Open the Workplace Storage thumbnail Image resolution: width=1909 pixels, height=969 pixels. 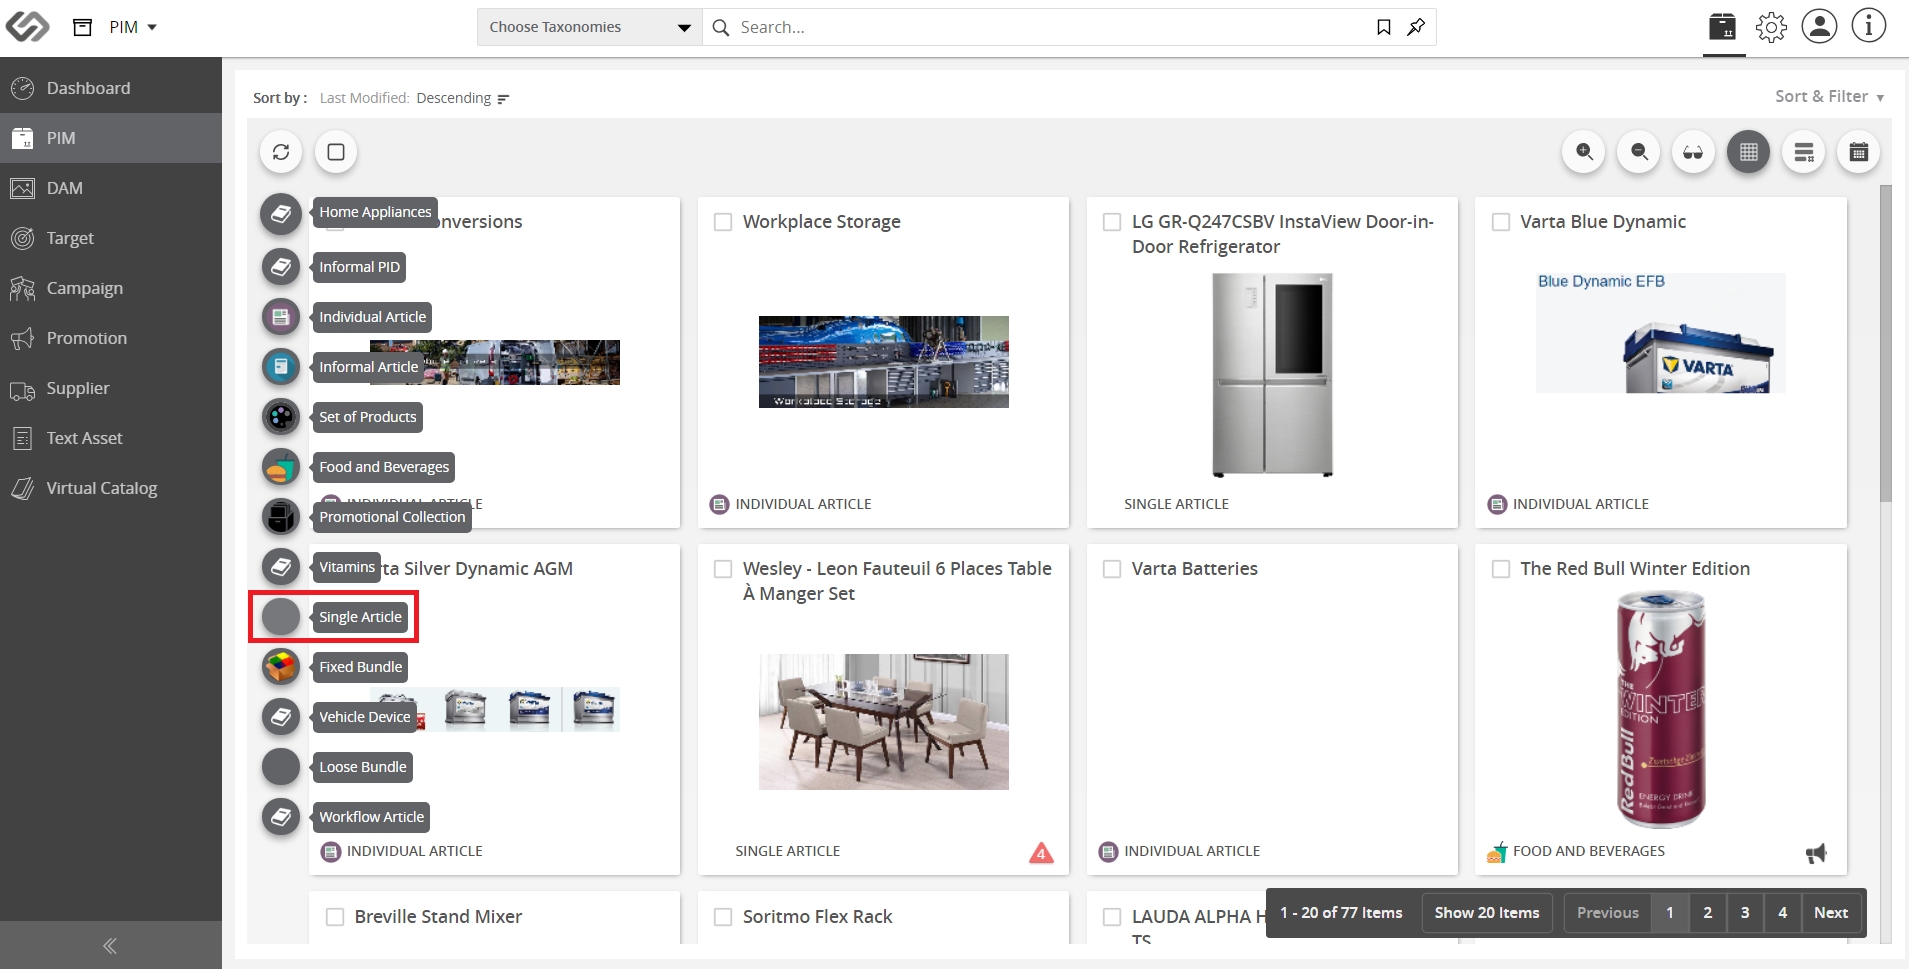tap(884, 362)
